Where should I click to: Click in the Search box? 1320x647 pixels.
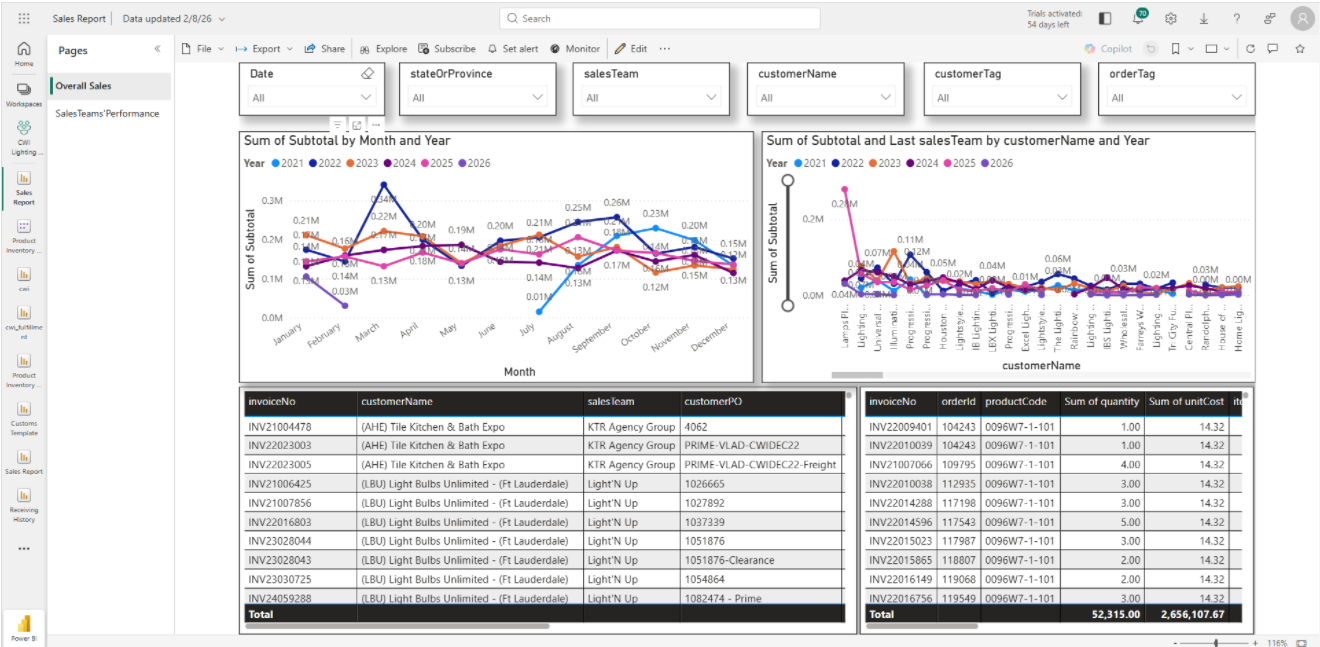660,18
